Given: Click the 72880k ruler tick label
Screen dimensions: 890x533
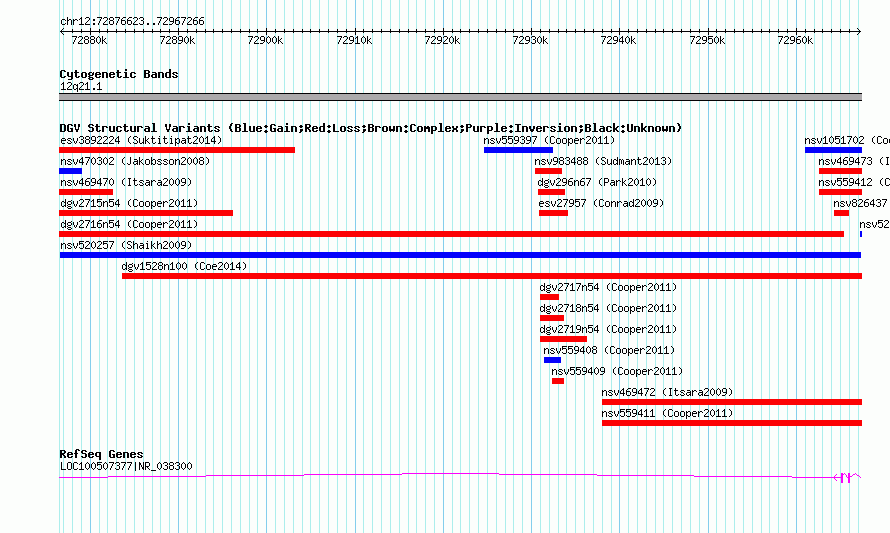Looking at the screenshot, I should pos(89,40).
